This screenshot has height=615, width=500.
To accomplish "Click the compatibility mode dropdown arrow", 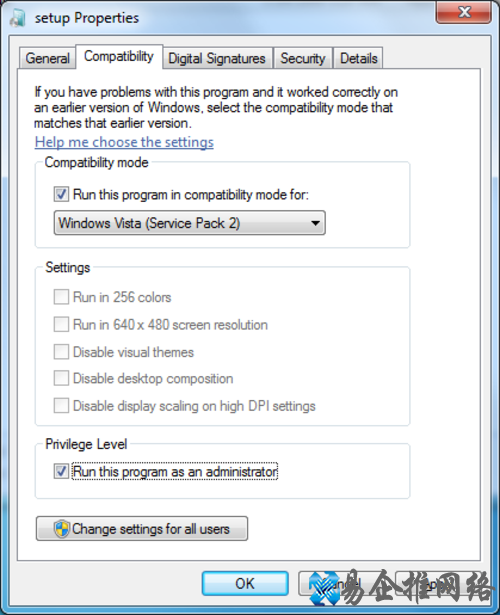I will [315, 223].
